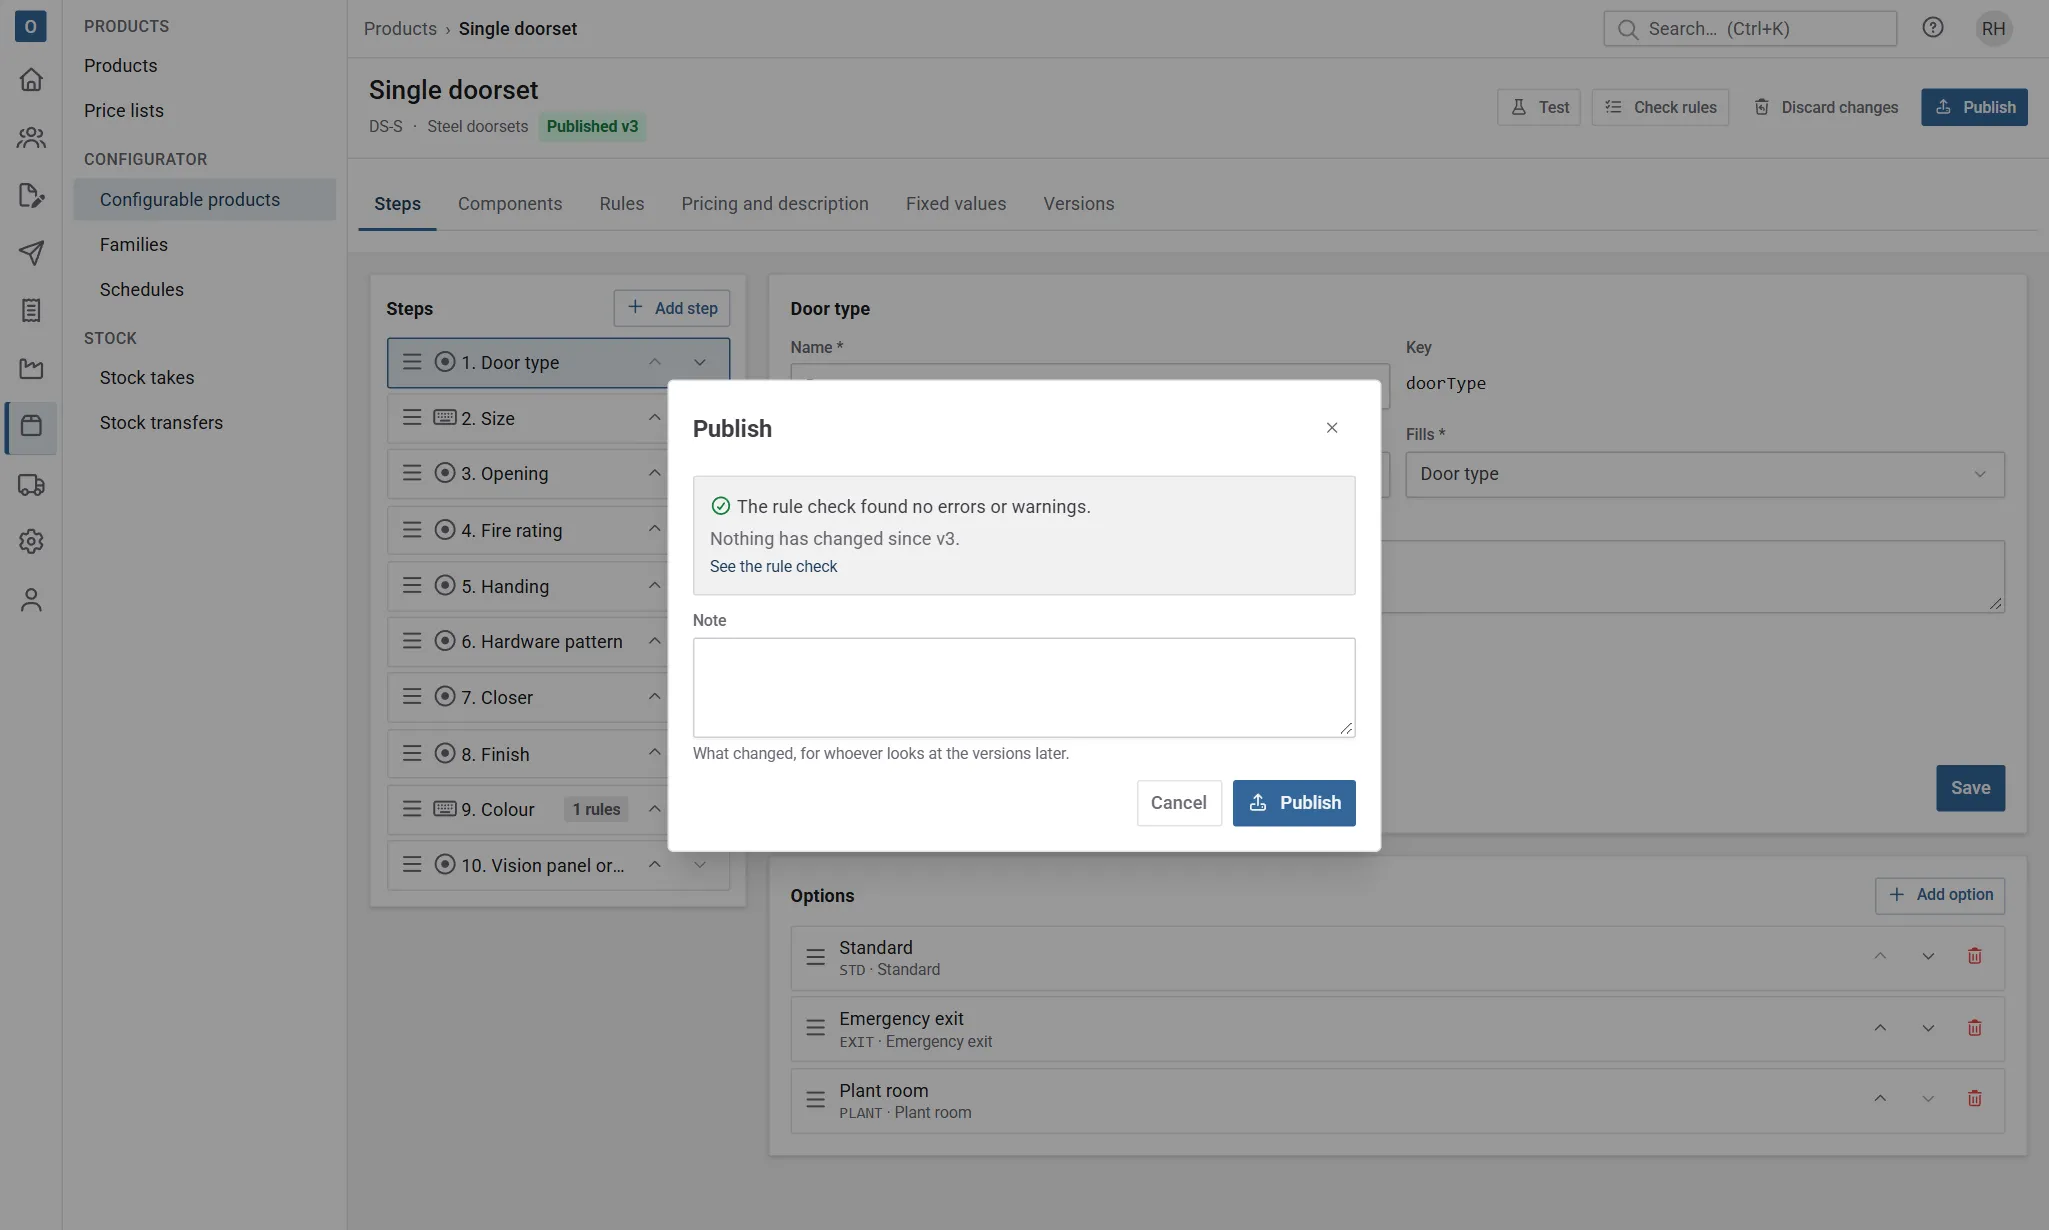This screenshot has height=1230, width=2049.
Task: Switch to the Pricing and description tab
Action: [x=774, y=204]
